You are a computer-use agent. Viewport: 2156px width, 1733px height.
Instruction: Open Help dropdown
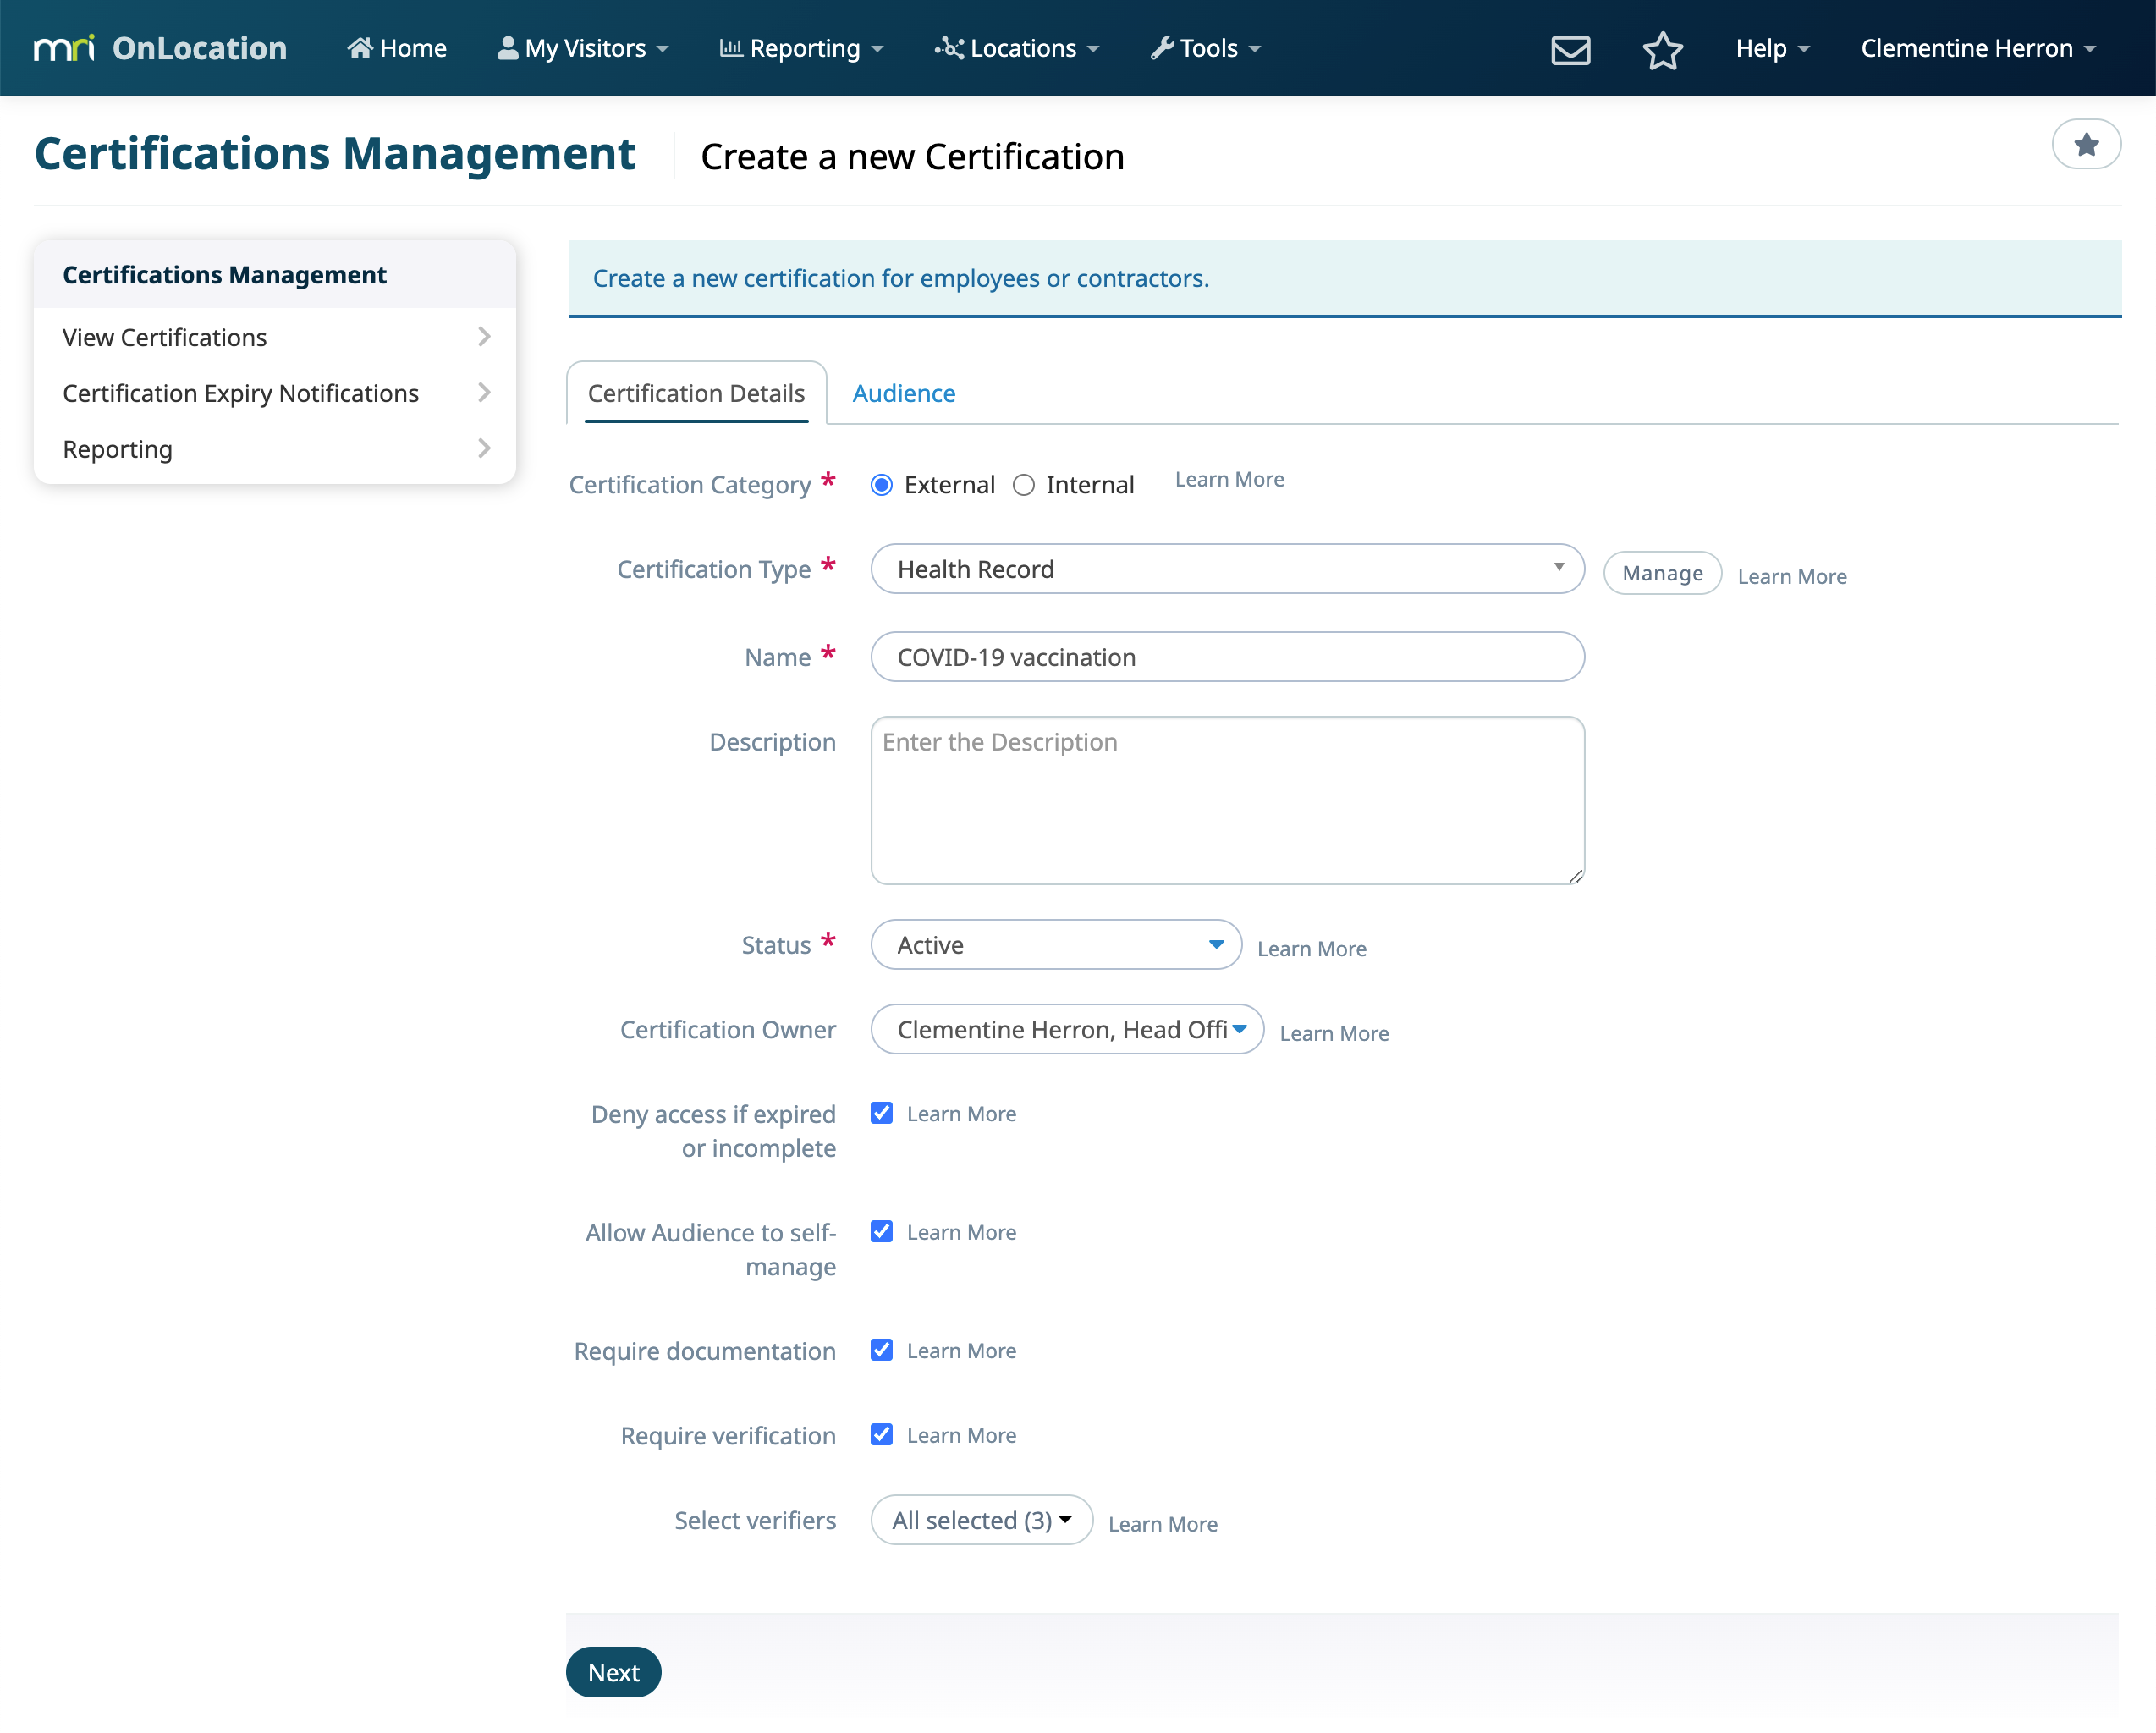click(1772, 48)
